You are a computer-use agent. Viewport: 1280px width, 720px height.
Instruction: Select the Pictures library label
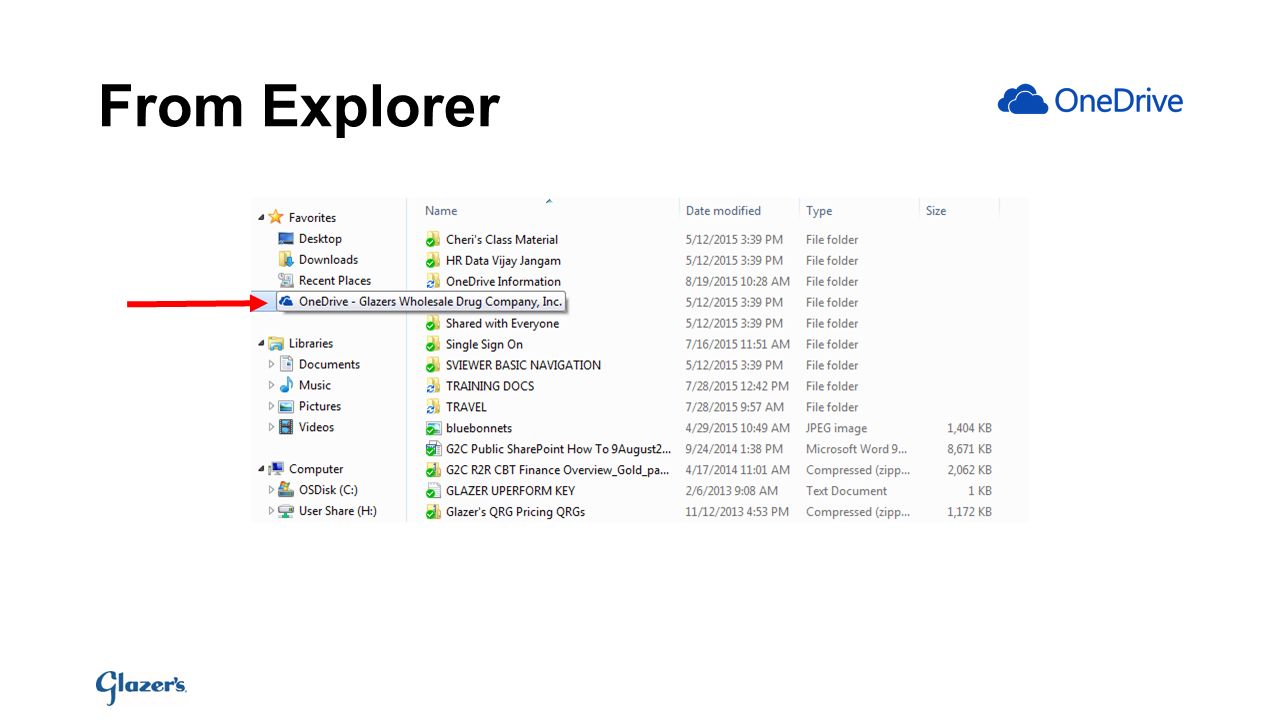click(x=320, y=406)
